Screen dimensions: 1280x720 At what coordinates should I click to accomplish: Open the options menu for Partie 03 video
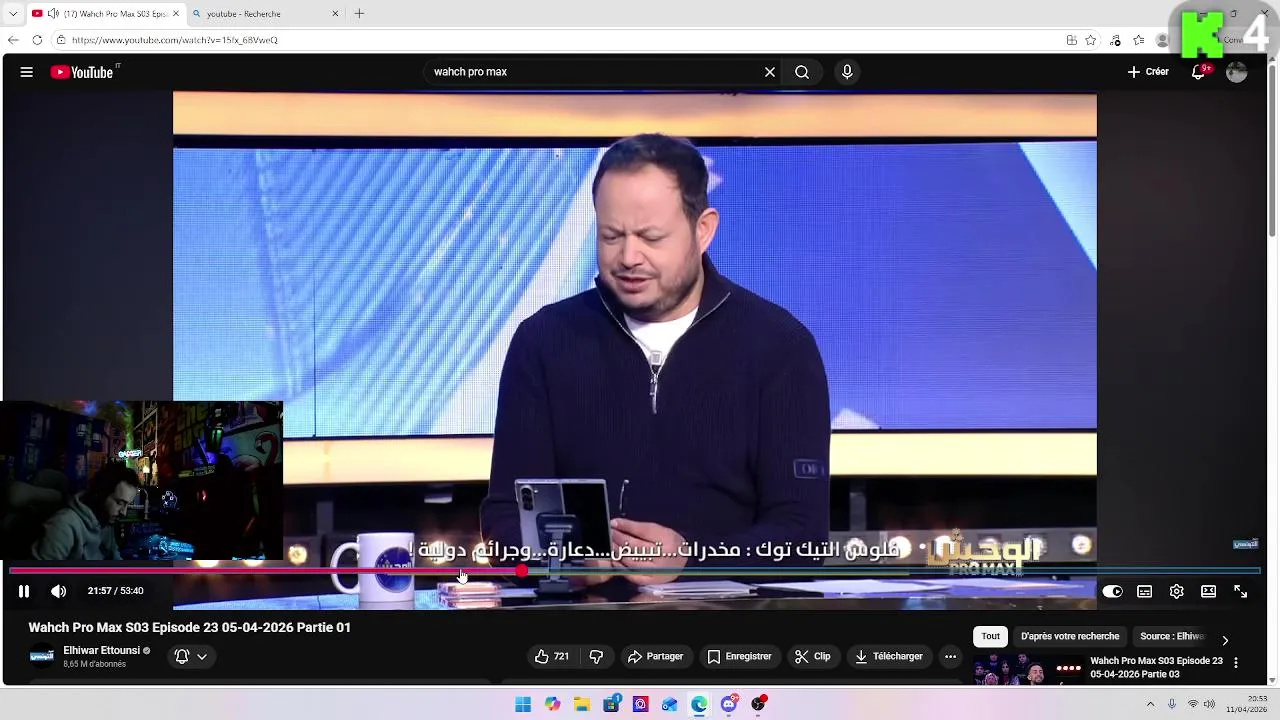1236,662
